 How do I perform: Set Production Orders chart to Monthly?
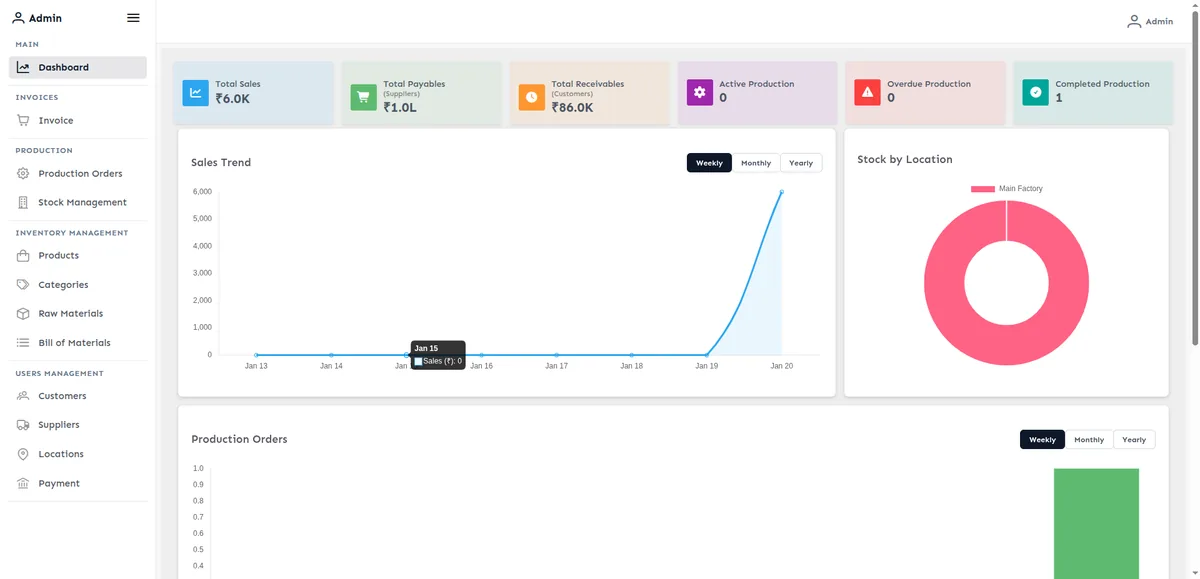point(1089,440)
